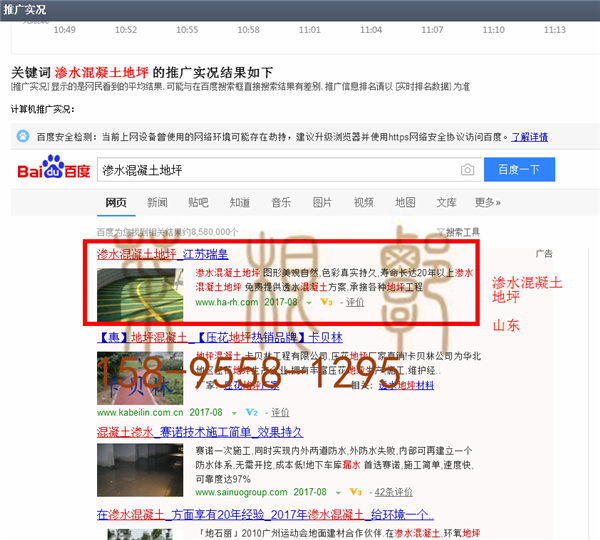Open the 搜索工具 filter
This screenshot has width=600, height=540.
[x=458, y=232]
